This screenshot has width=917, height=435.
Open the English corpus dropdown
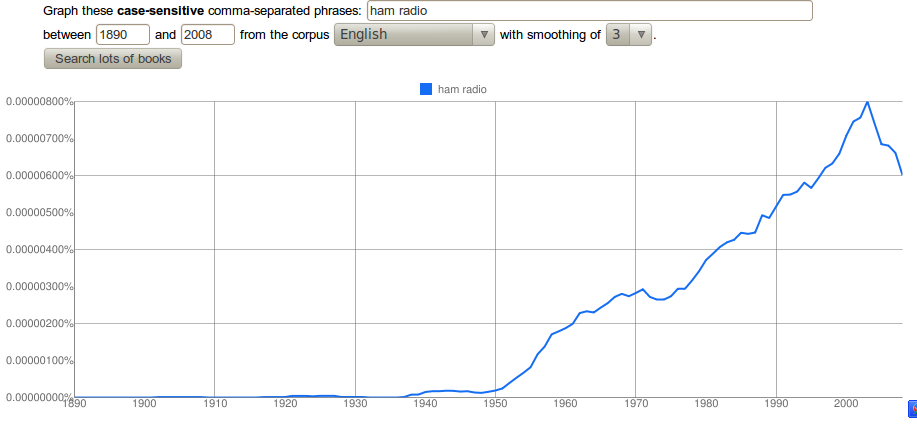[x=414, y=34]
